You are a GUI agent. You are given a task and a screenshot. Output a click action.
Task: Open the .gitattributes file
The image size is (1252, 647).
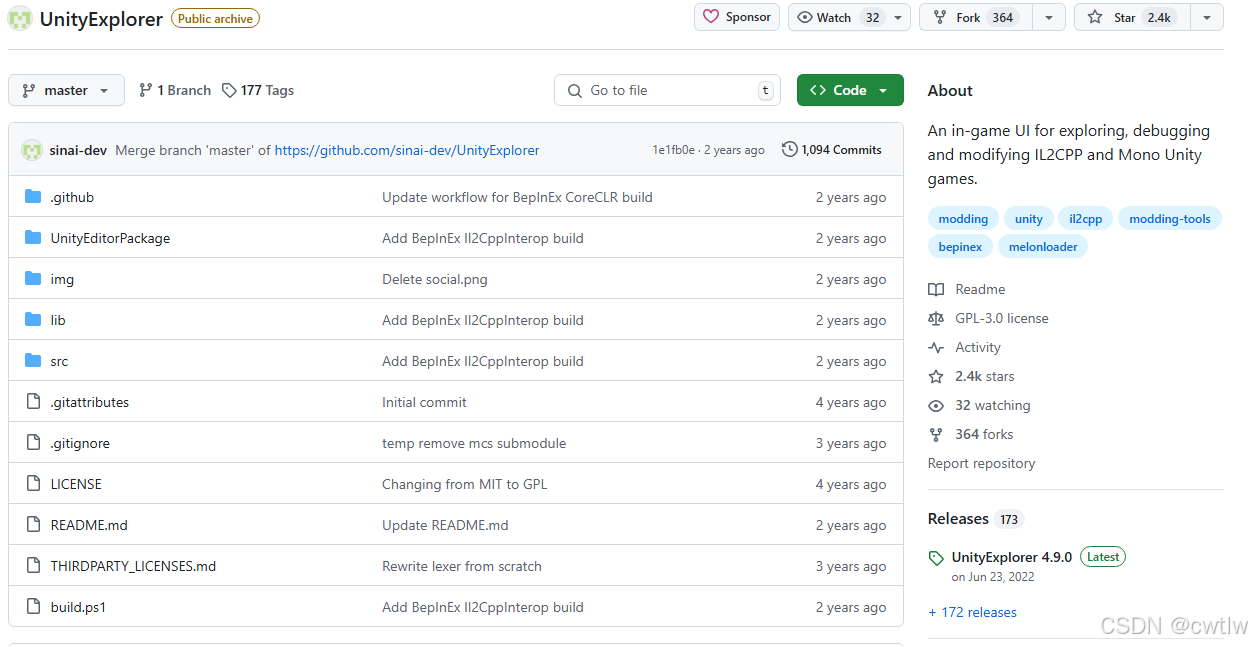(90, 402)
